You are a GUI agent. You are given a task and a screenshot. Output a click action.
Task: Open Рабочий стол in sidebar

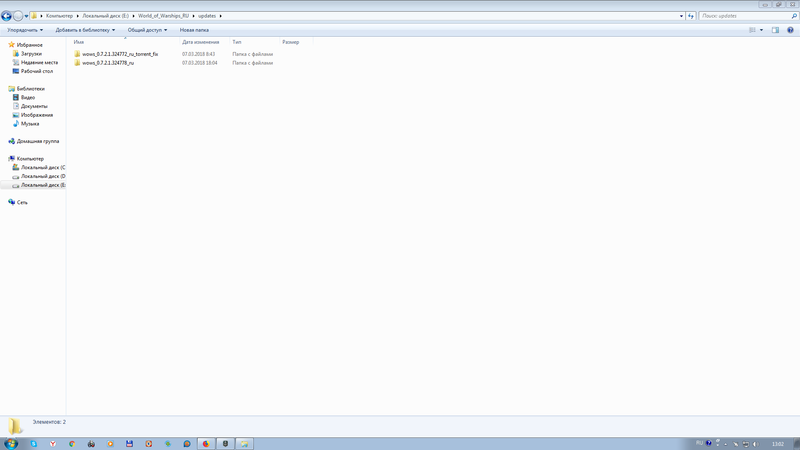point(37,71)
